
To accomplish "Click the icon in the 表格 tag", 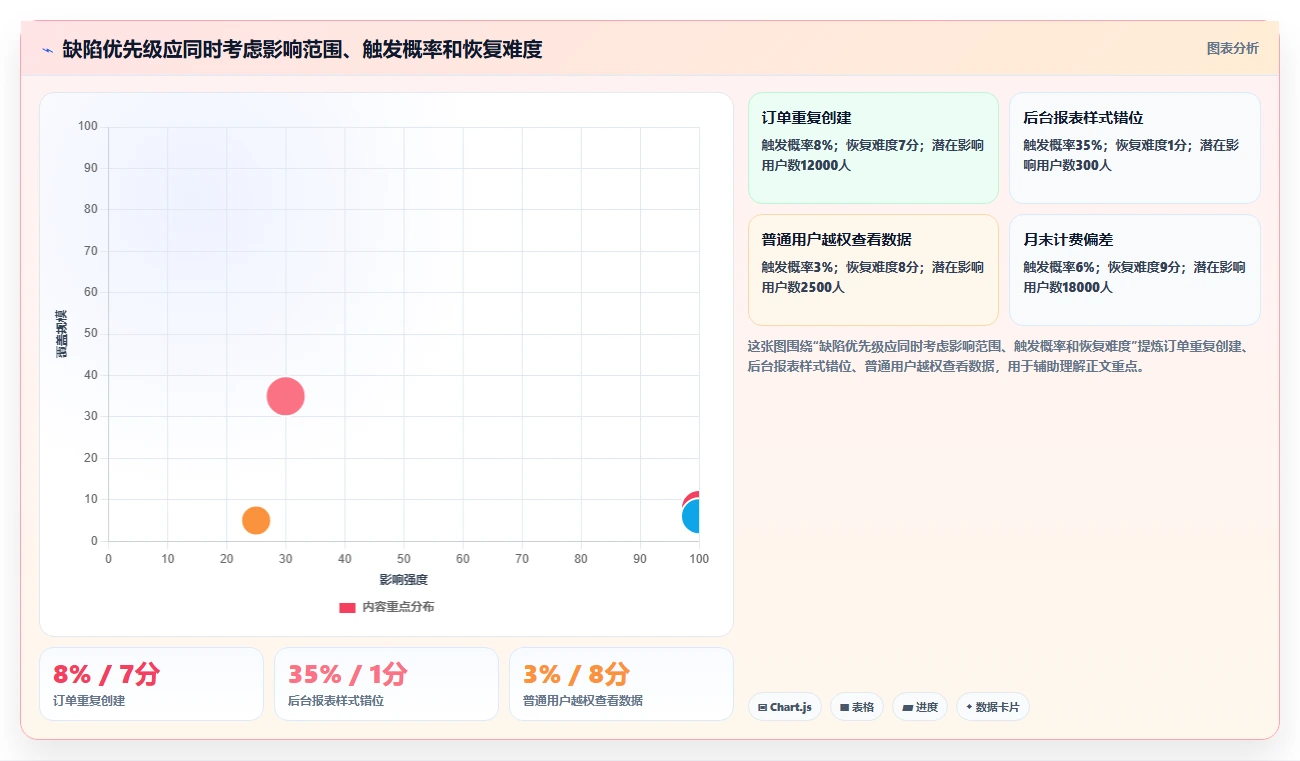I will pyautogui.click(x=844, y=708).
